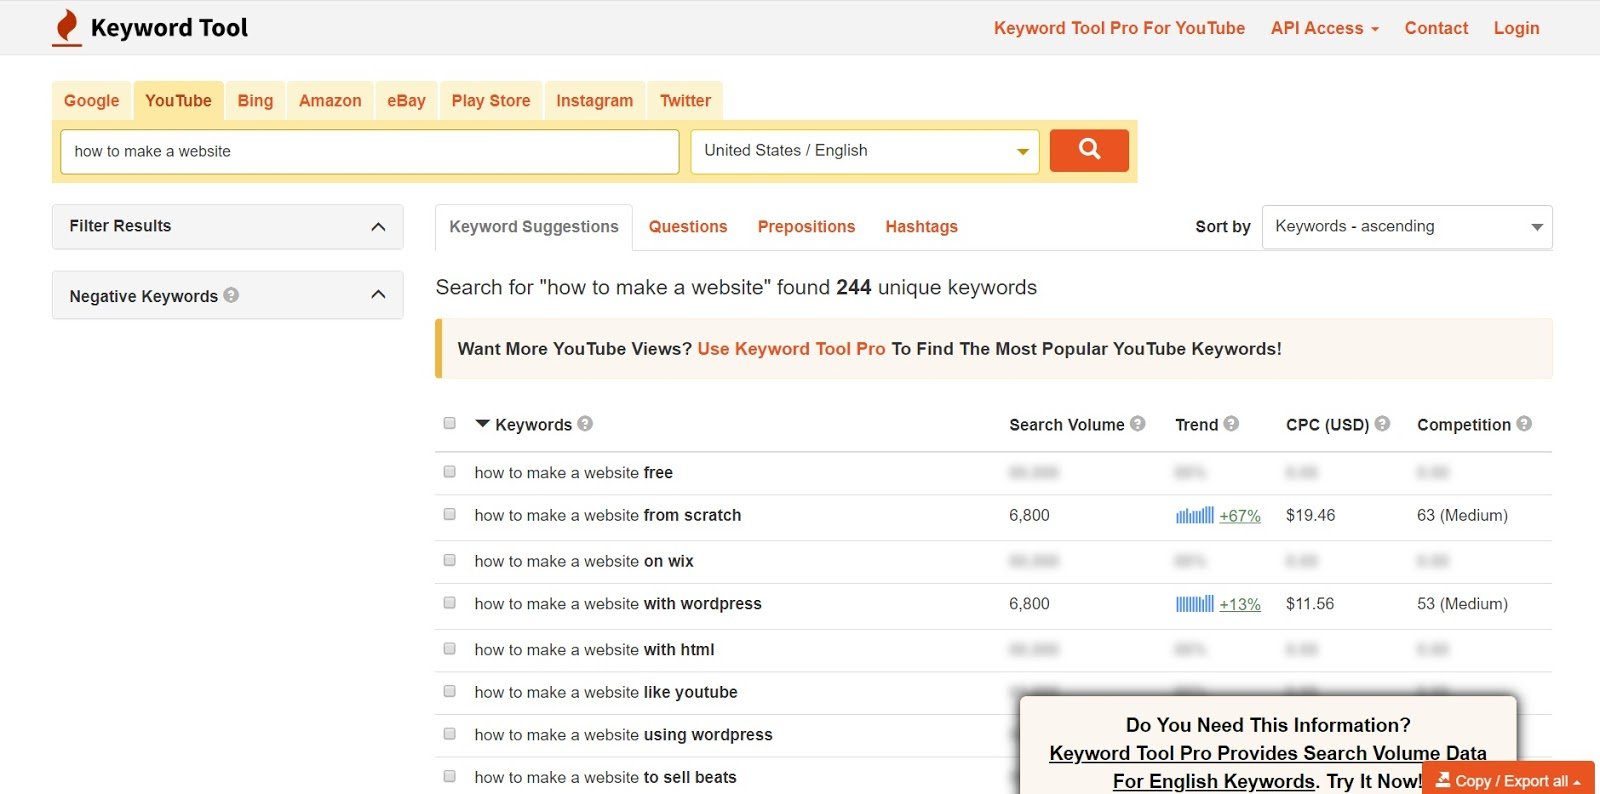The image size is (1600, 794).
Task: Switch to the Play Store tab
Action: click(491, 100)
